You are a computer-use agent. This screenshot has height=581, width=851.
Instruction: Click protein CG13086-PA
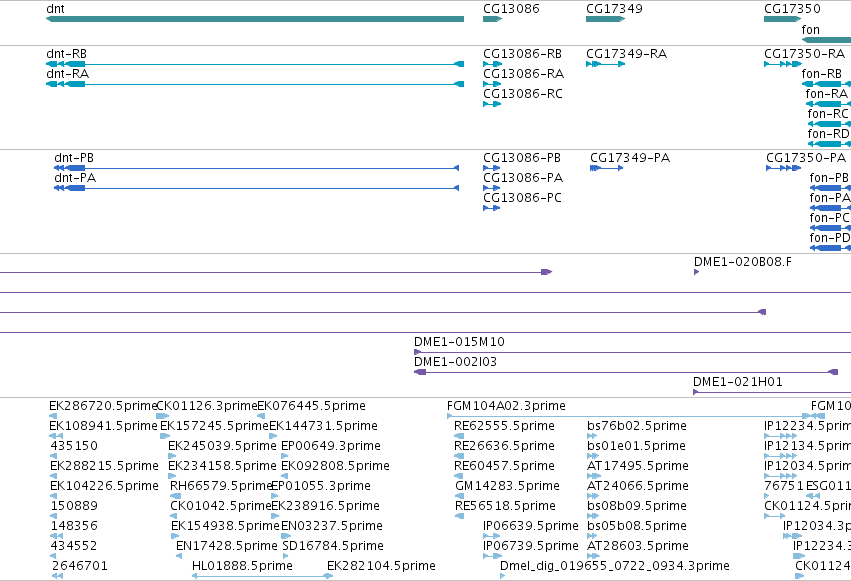click(x=492, y=188)
